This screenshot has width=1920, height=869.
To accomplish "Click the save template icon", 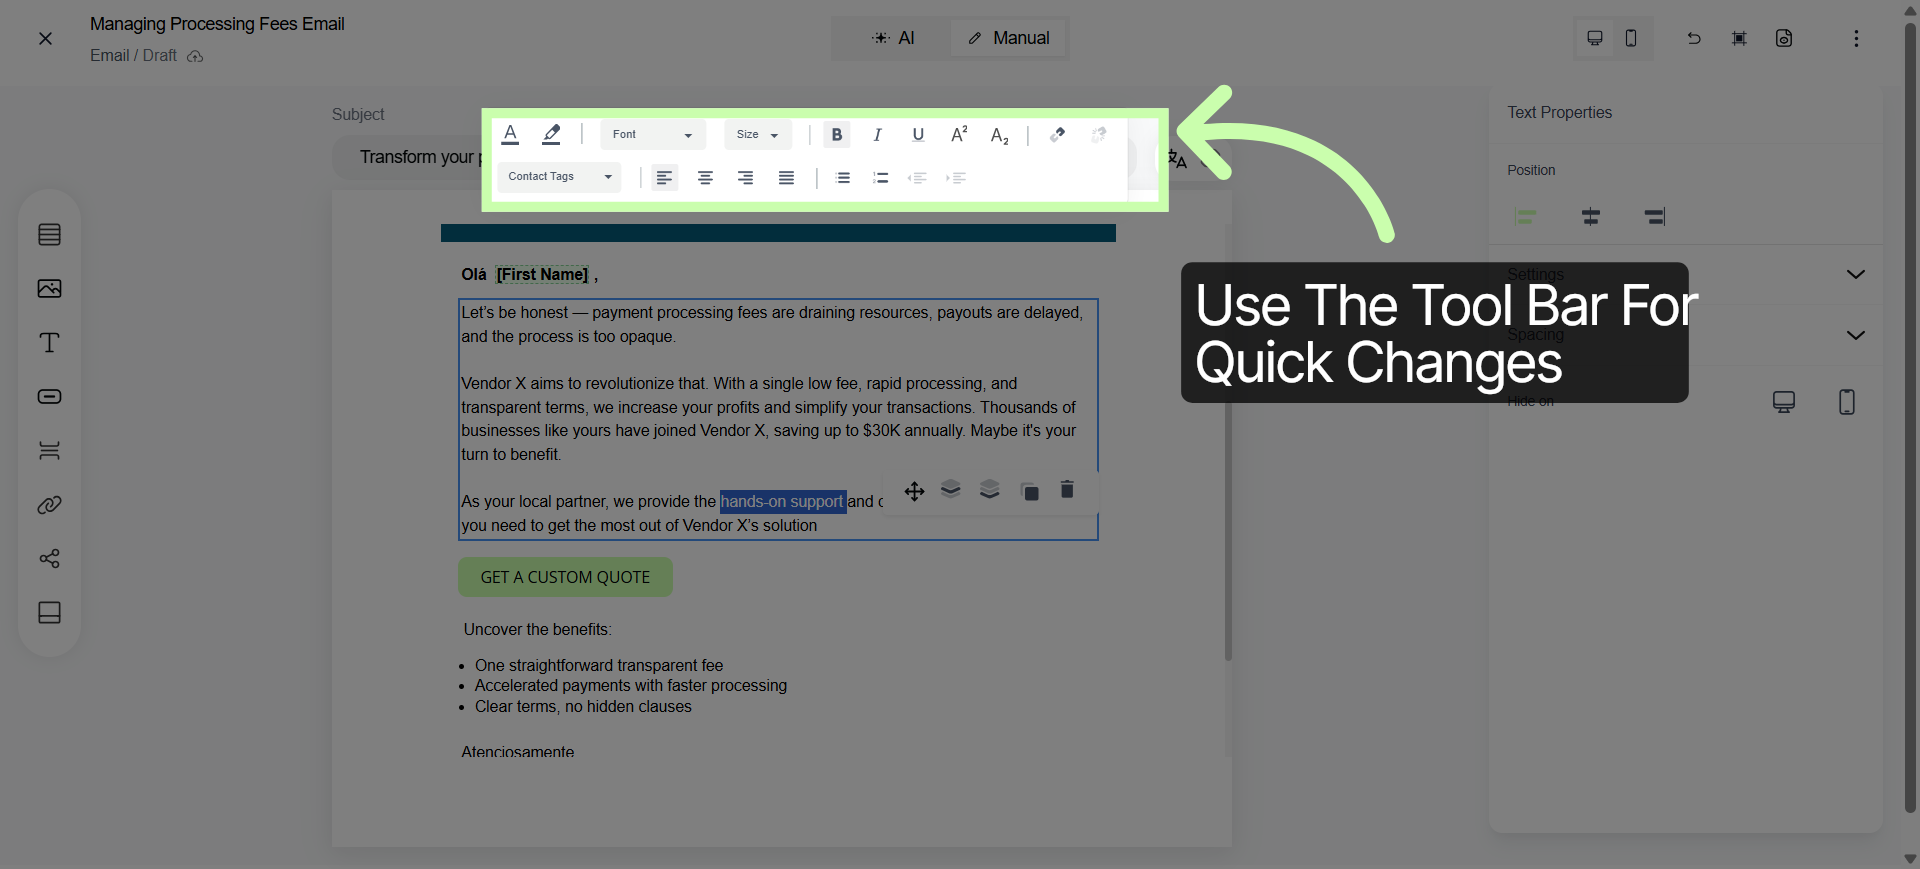I will pyautogui.click(x=1784, y=38).
